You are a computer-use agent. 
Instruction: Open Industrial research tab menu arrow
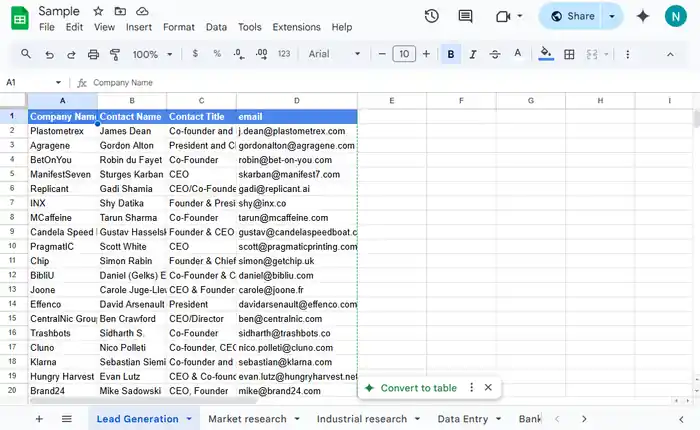click(x=417, y=419)
